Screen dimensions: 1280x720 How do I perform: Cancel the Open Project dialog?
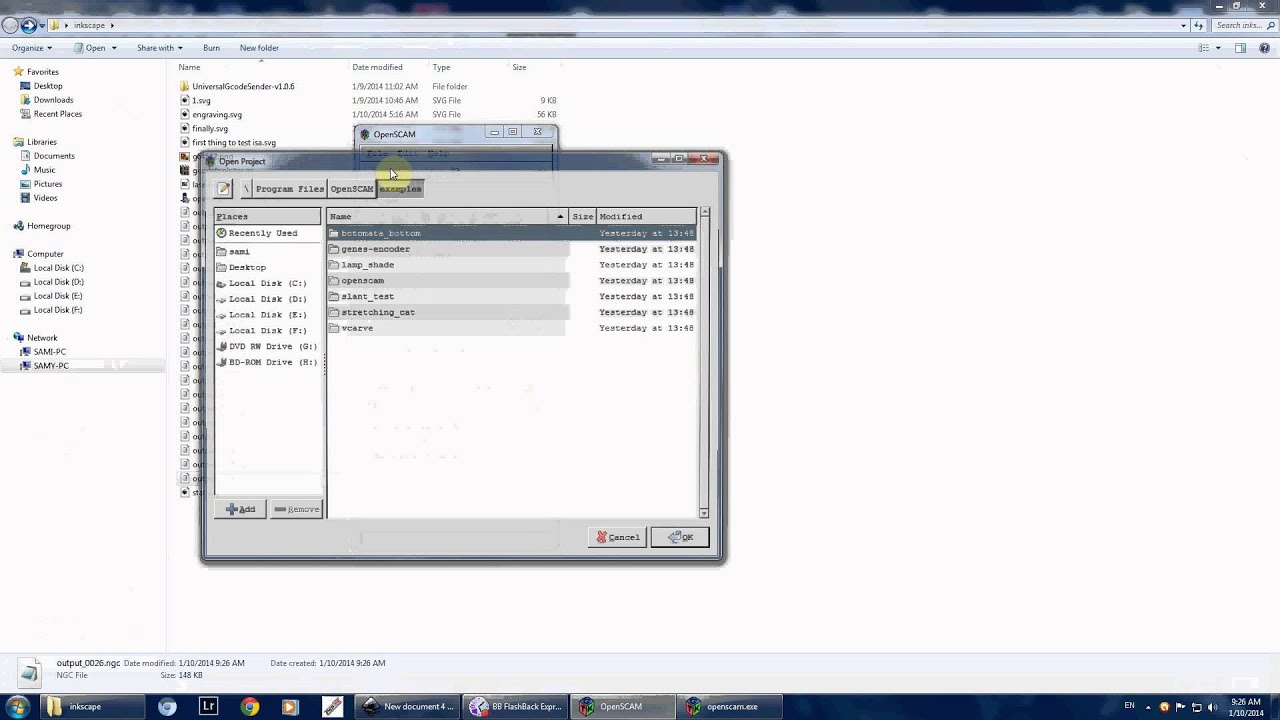click(618, 537)
